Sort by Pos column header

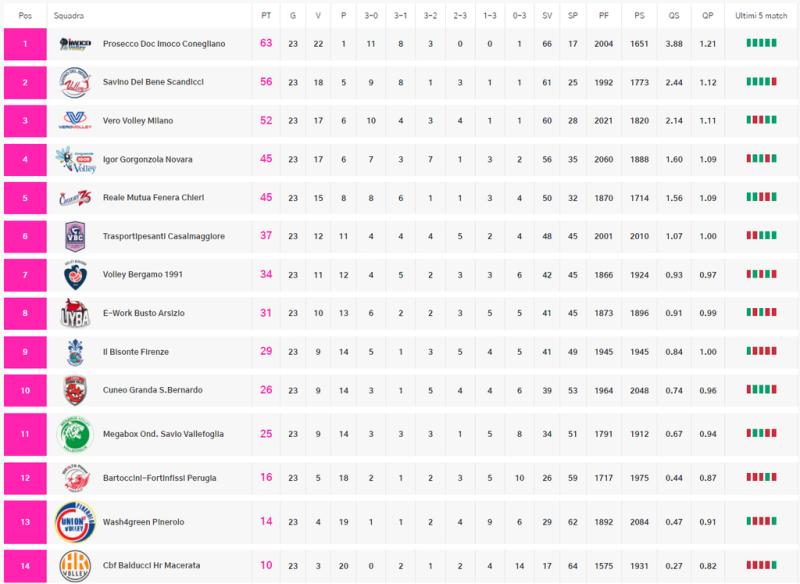point(25,16)
